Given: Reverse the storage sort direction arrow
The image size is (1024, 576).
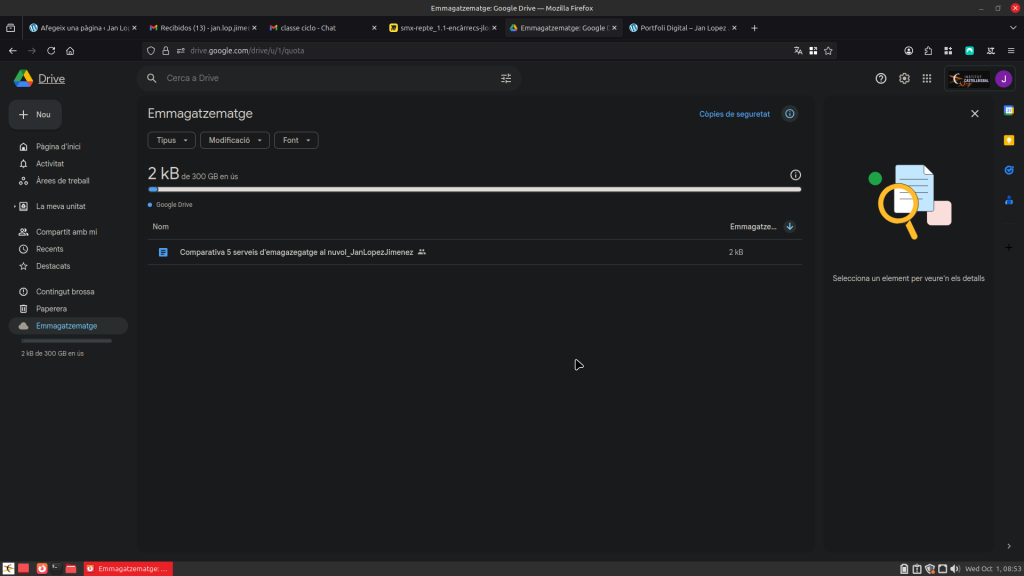Looking at the screenshot, I should (790, 227).
